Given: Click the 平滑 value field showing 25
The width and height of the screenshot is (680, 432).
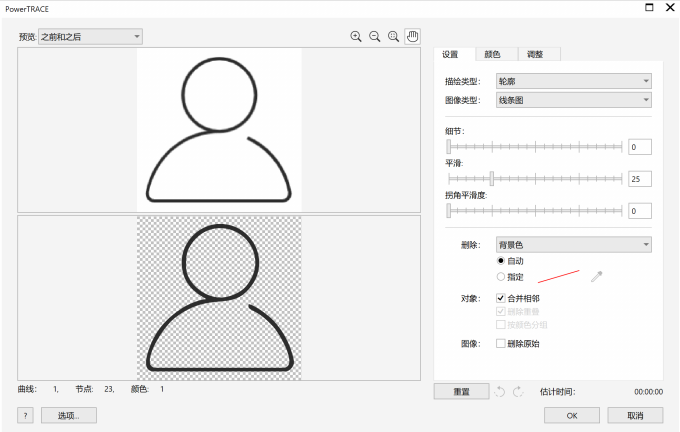Looking at the screenshot, I should click(x=640, y=179).
